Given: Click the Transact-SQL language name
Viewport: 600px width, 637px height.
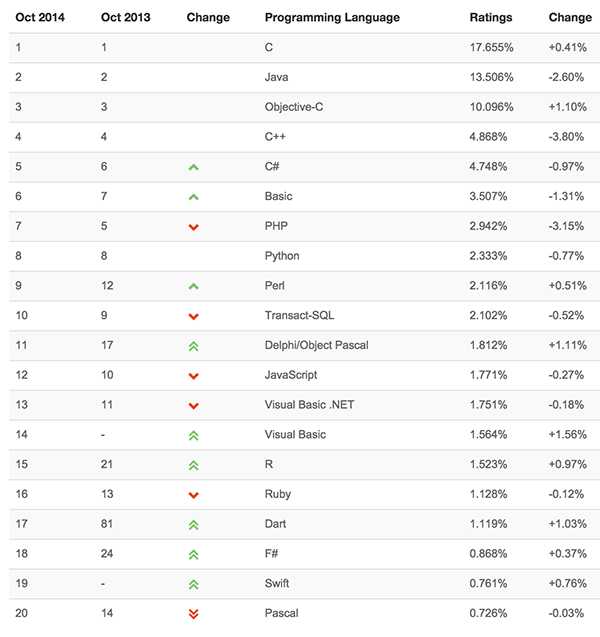Looking at the screenshot, I should [x=299, y=316].
